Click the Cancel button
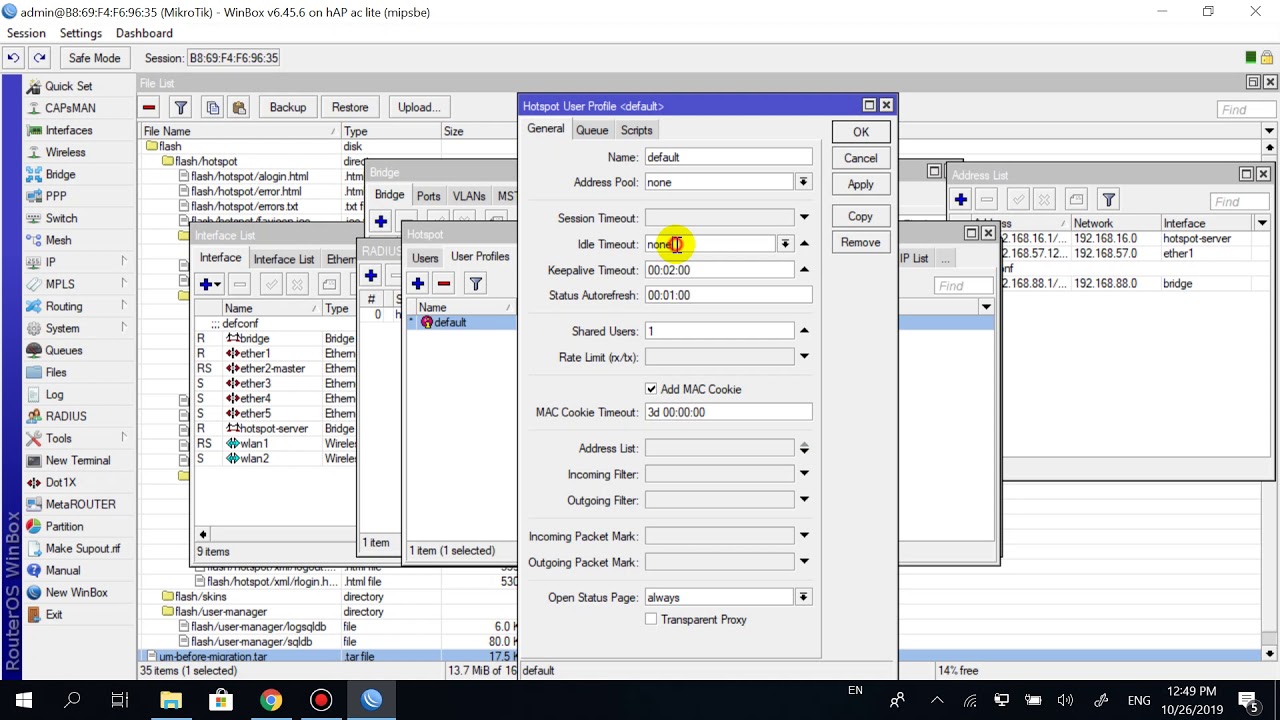This screenshot has height=720, width=1280. point(861,158)
